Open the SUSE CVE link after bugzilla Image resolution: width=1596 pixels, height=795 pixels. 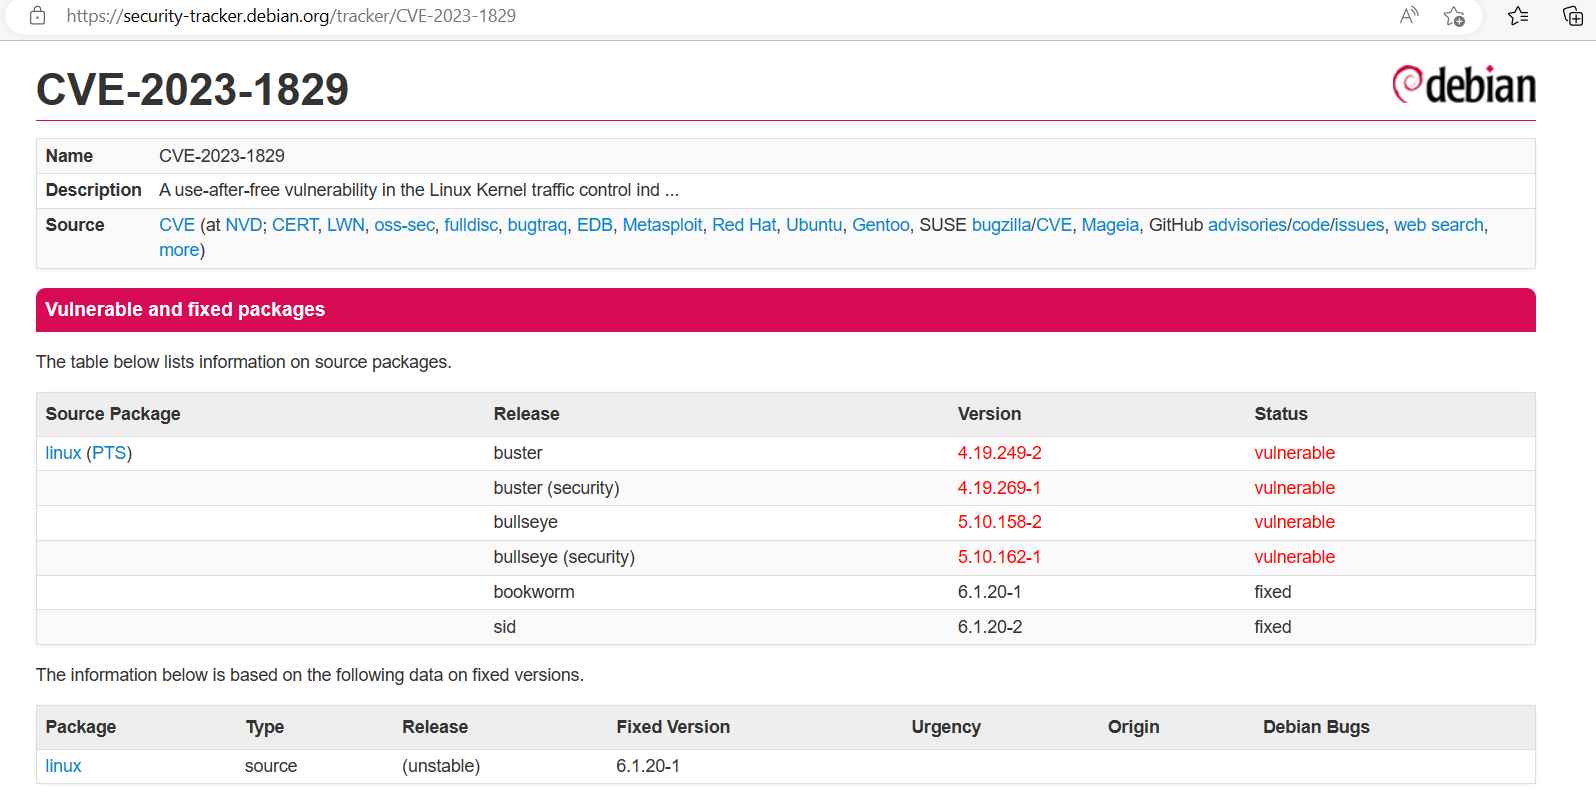pos(1054,225)
